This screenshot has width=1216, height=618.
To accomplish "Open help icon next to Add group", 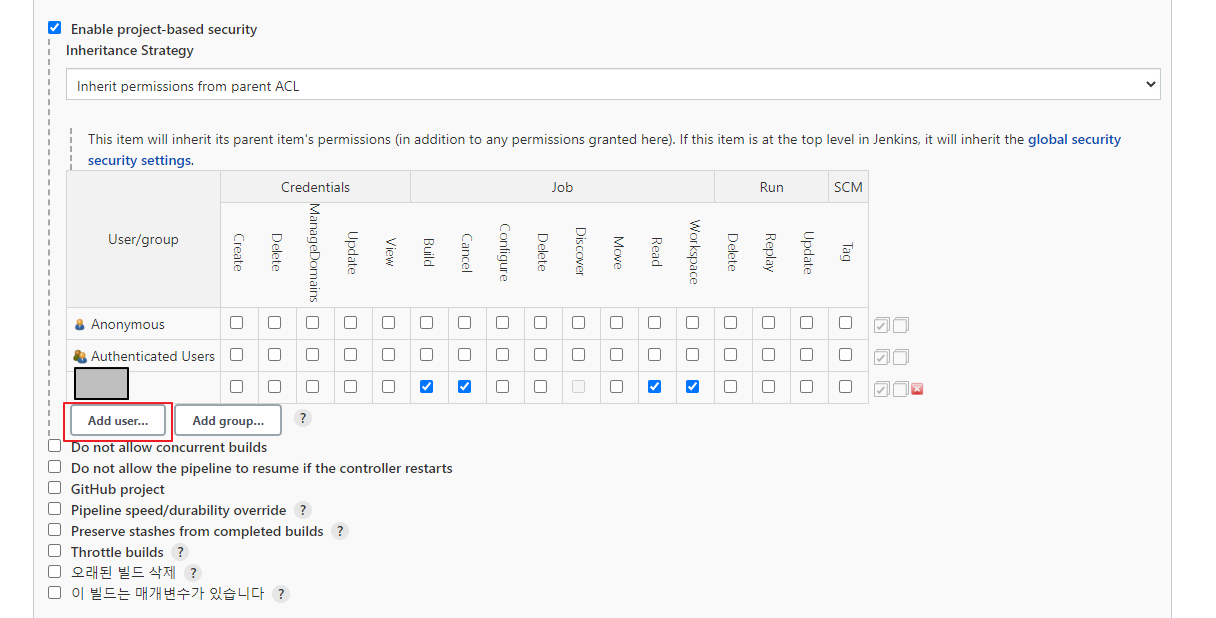I will pos(303,418).
